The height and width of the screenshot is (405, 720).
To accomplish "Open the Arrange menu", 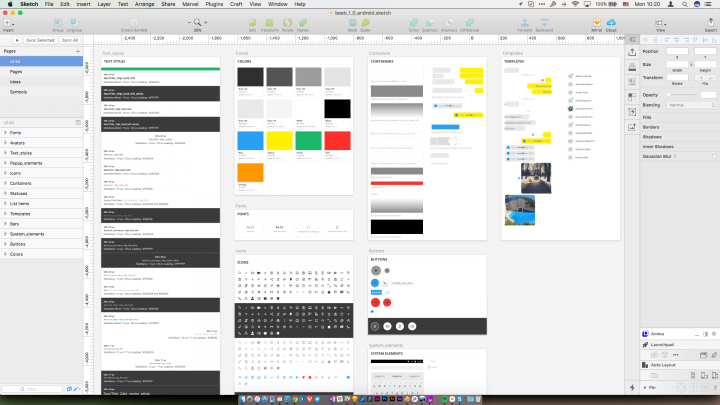I will click(x=145, y=4).
